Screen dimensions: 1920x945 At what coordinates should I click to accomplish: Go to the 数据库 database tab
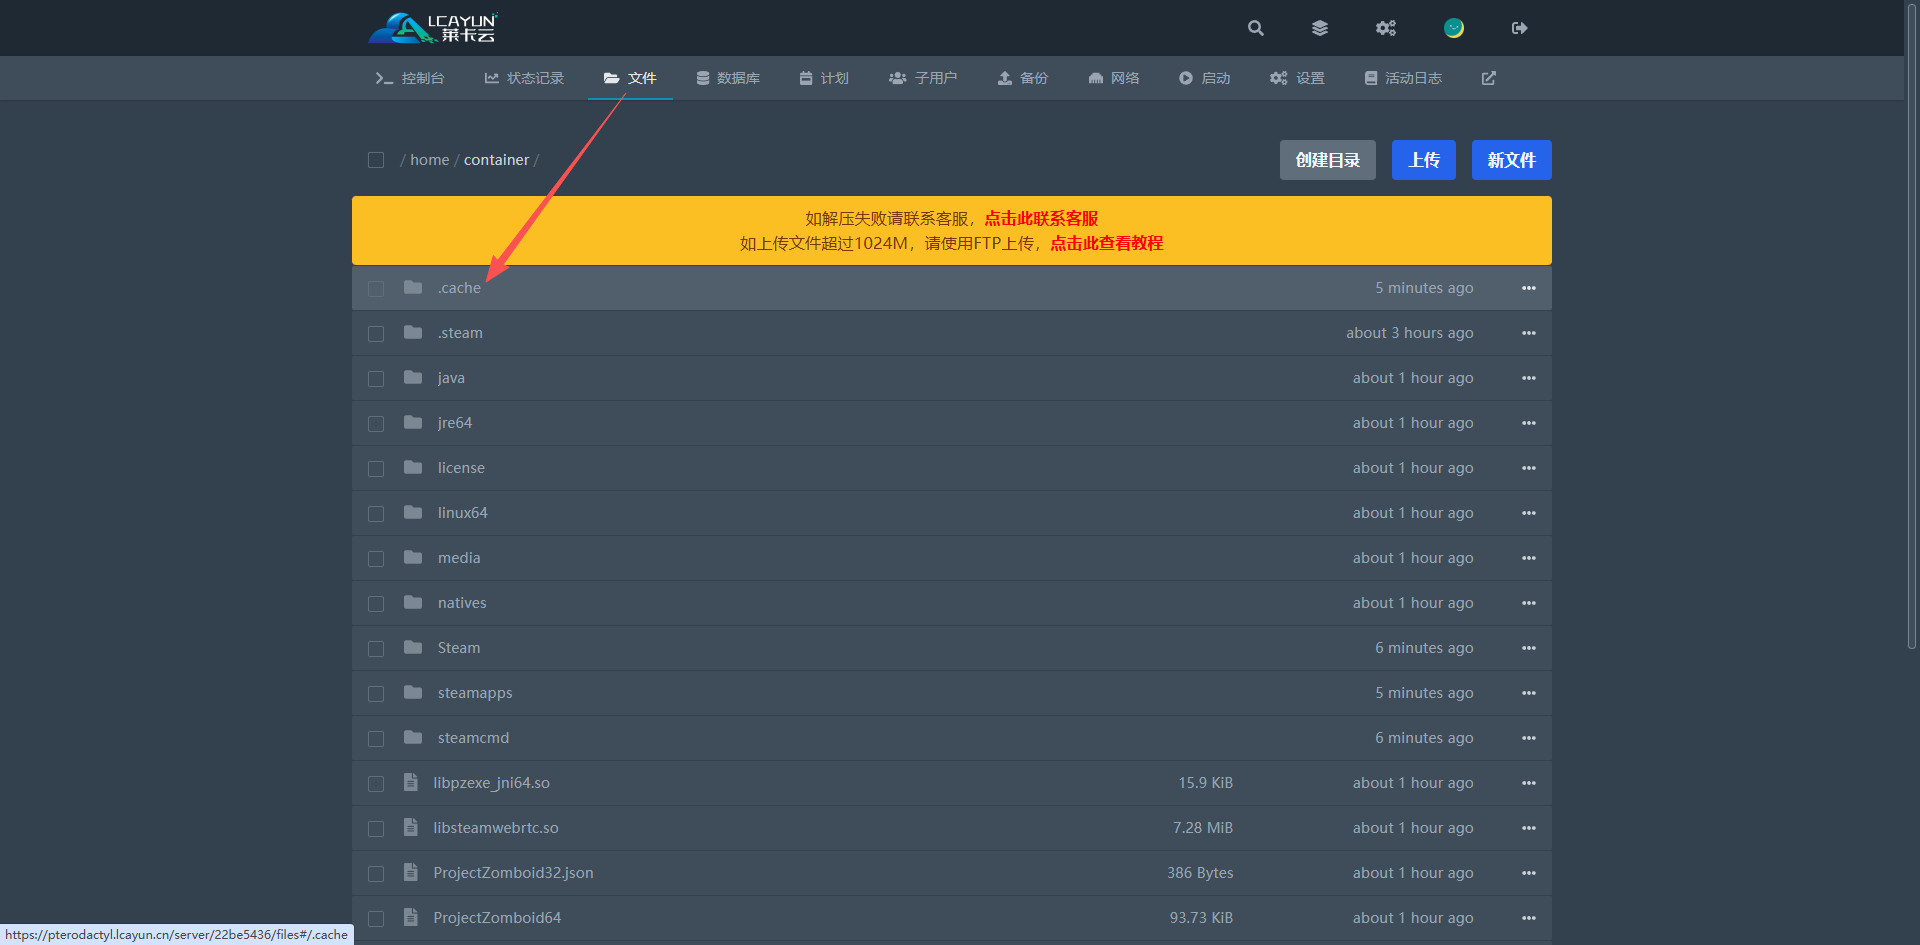728,78
